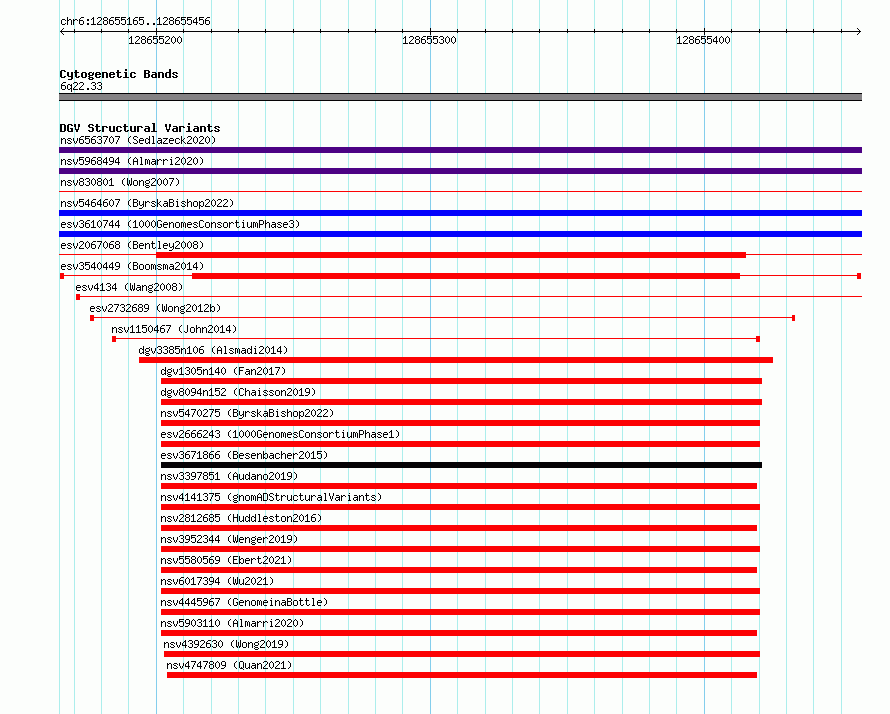This screenshot has width=890, height=714.
Task: Click esv2666243 (1000GenomesConsortiumPhase1) label
Action: click(x=280, y=434)
